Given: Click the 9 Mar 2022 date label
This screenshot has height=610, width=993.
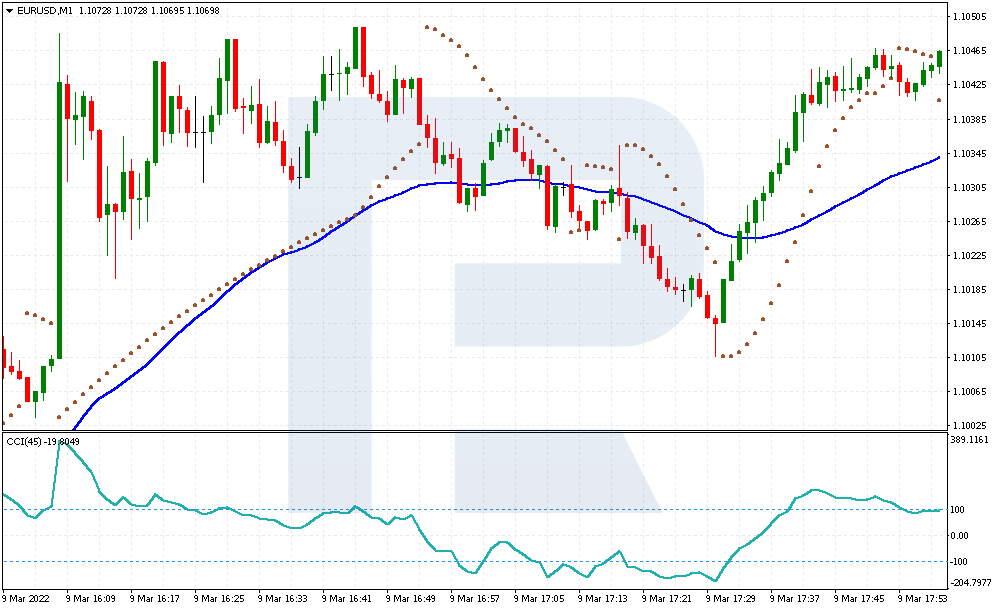Looking at the screenshot, I should (26, 599).
